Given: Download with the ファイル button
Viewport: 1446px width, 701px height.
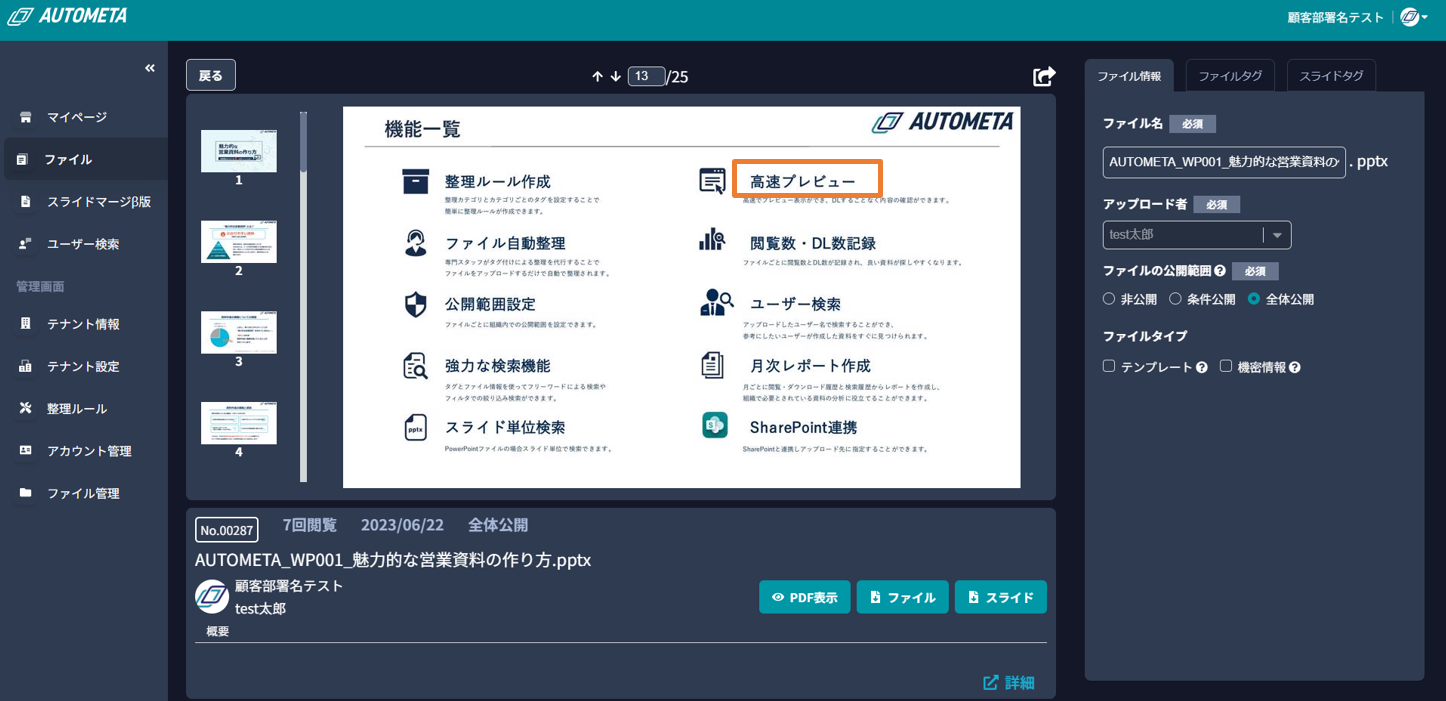Looking at the screenshot, I should coord(903,597).
